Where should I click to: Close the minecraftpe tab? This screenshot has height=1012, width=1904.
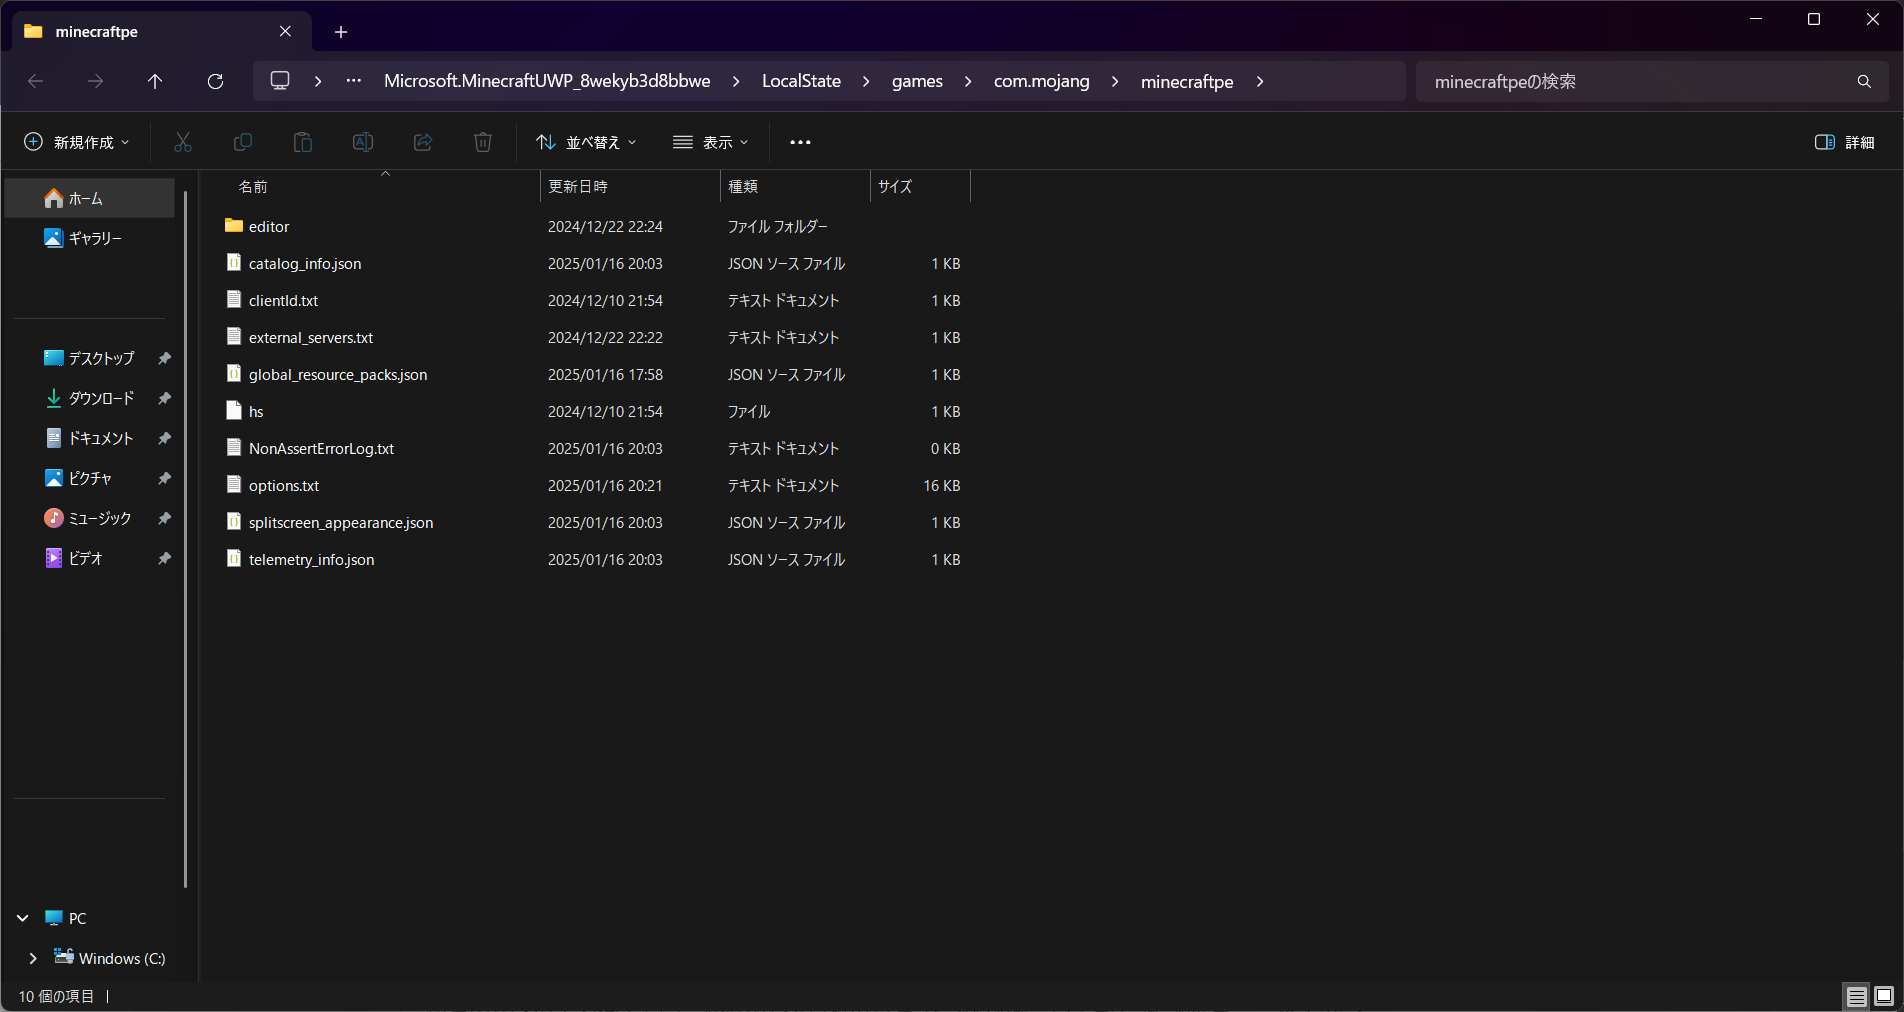[x=285, y=31]
